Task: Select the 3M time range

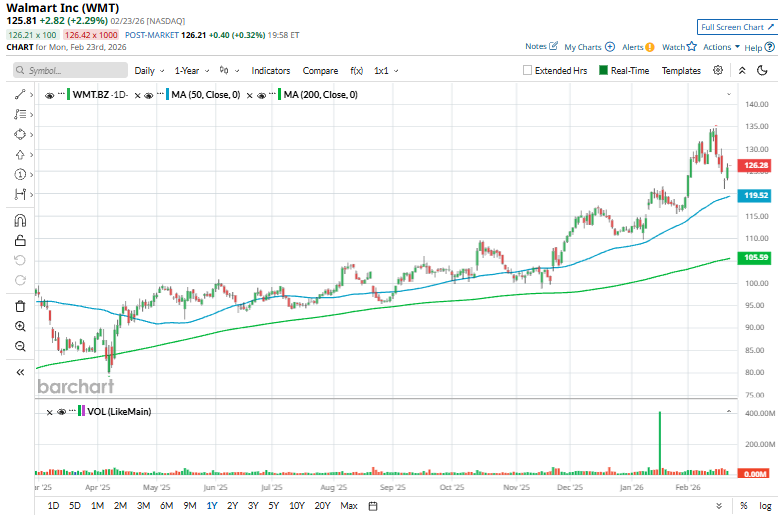Action: [x=143, y=506]
